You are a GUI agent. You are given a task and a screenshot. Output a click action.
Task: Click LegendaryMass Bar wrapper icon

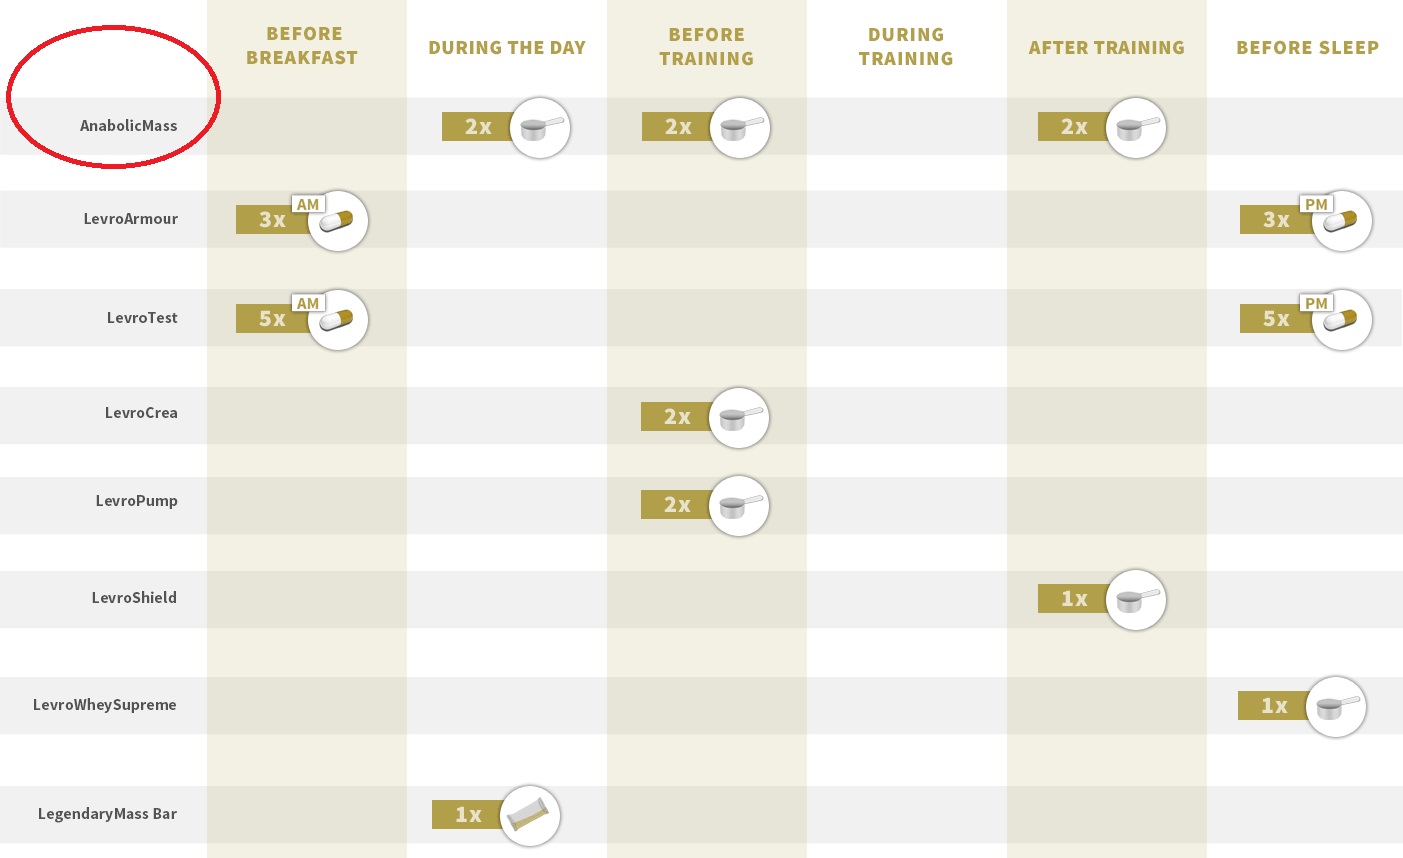point(530,816)
